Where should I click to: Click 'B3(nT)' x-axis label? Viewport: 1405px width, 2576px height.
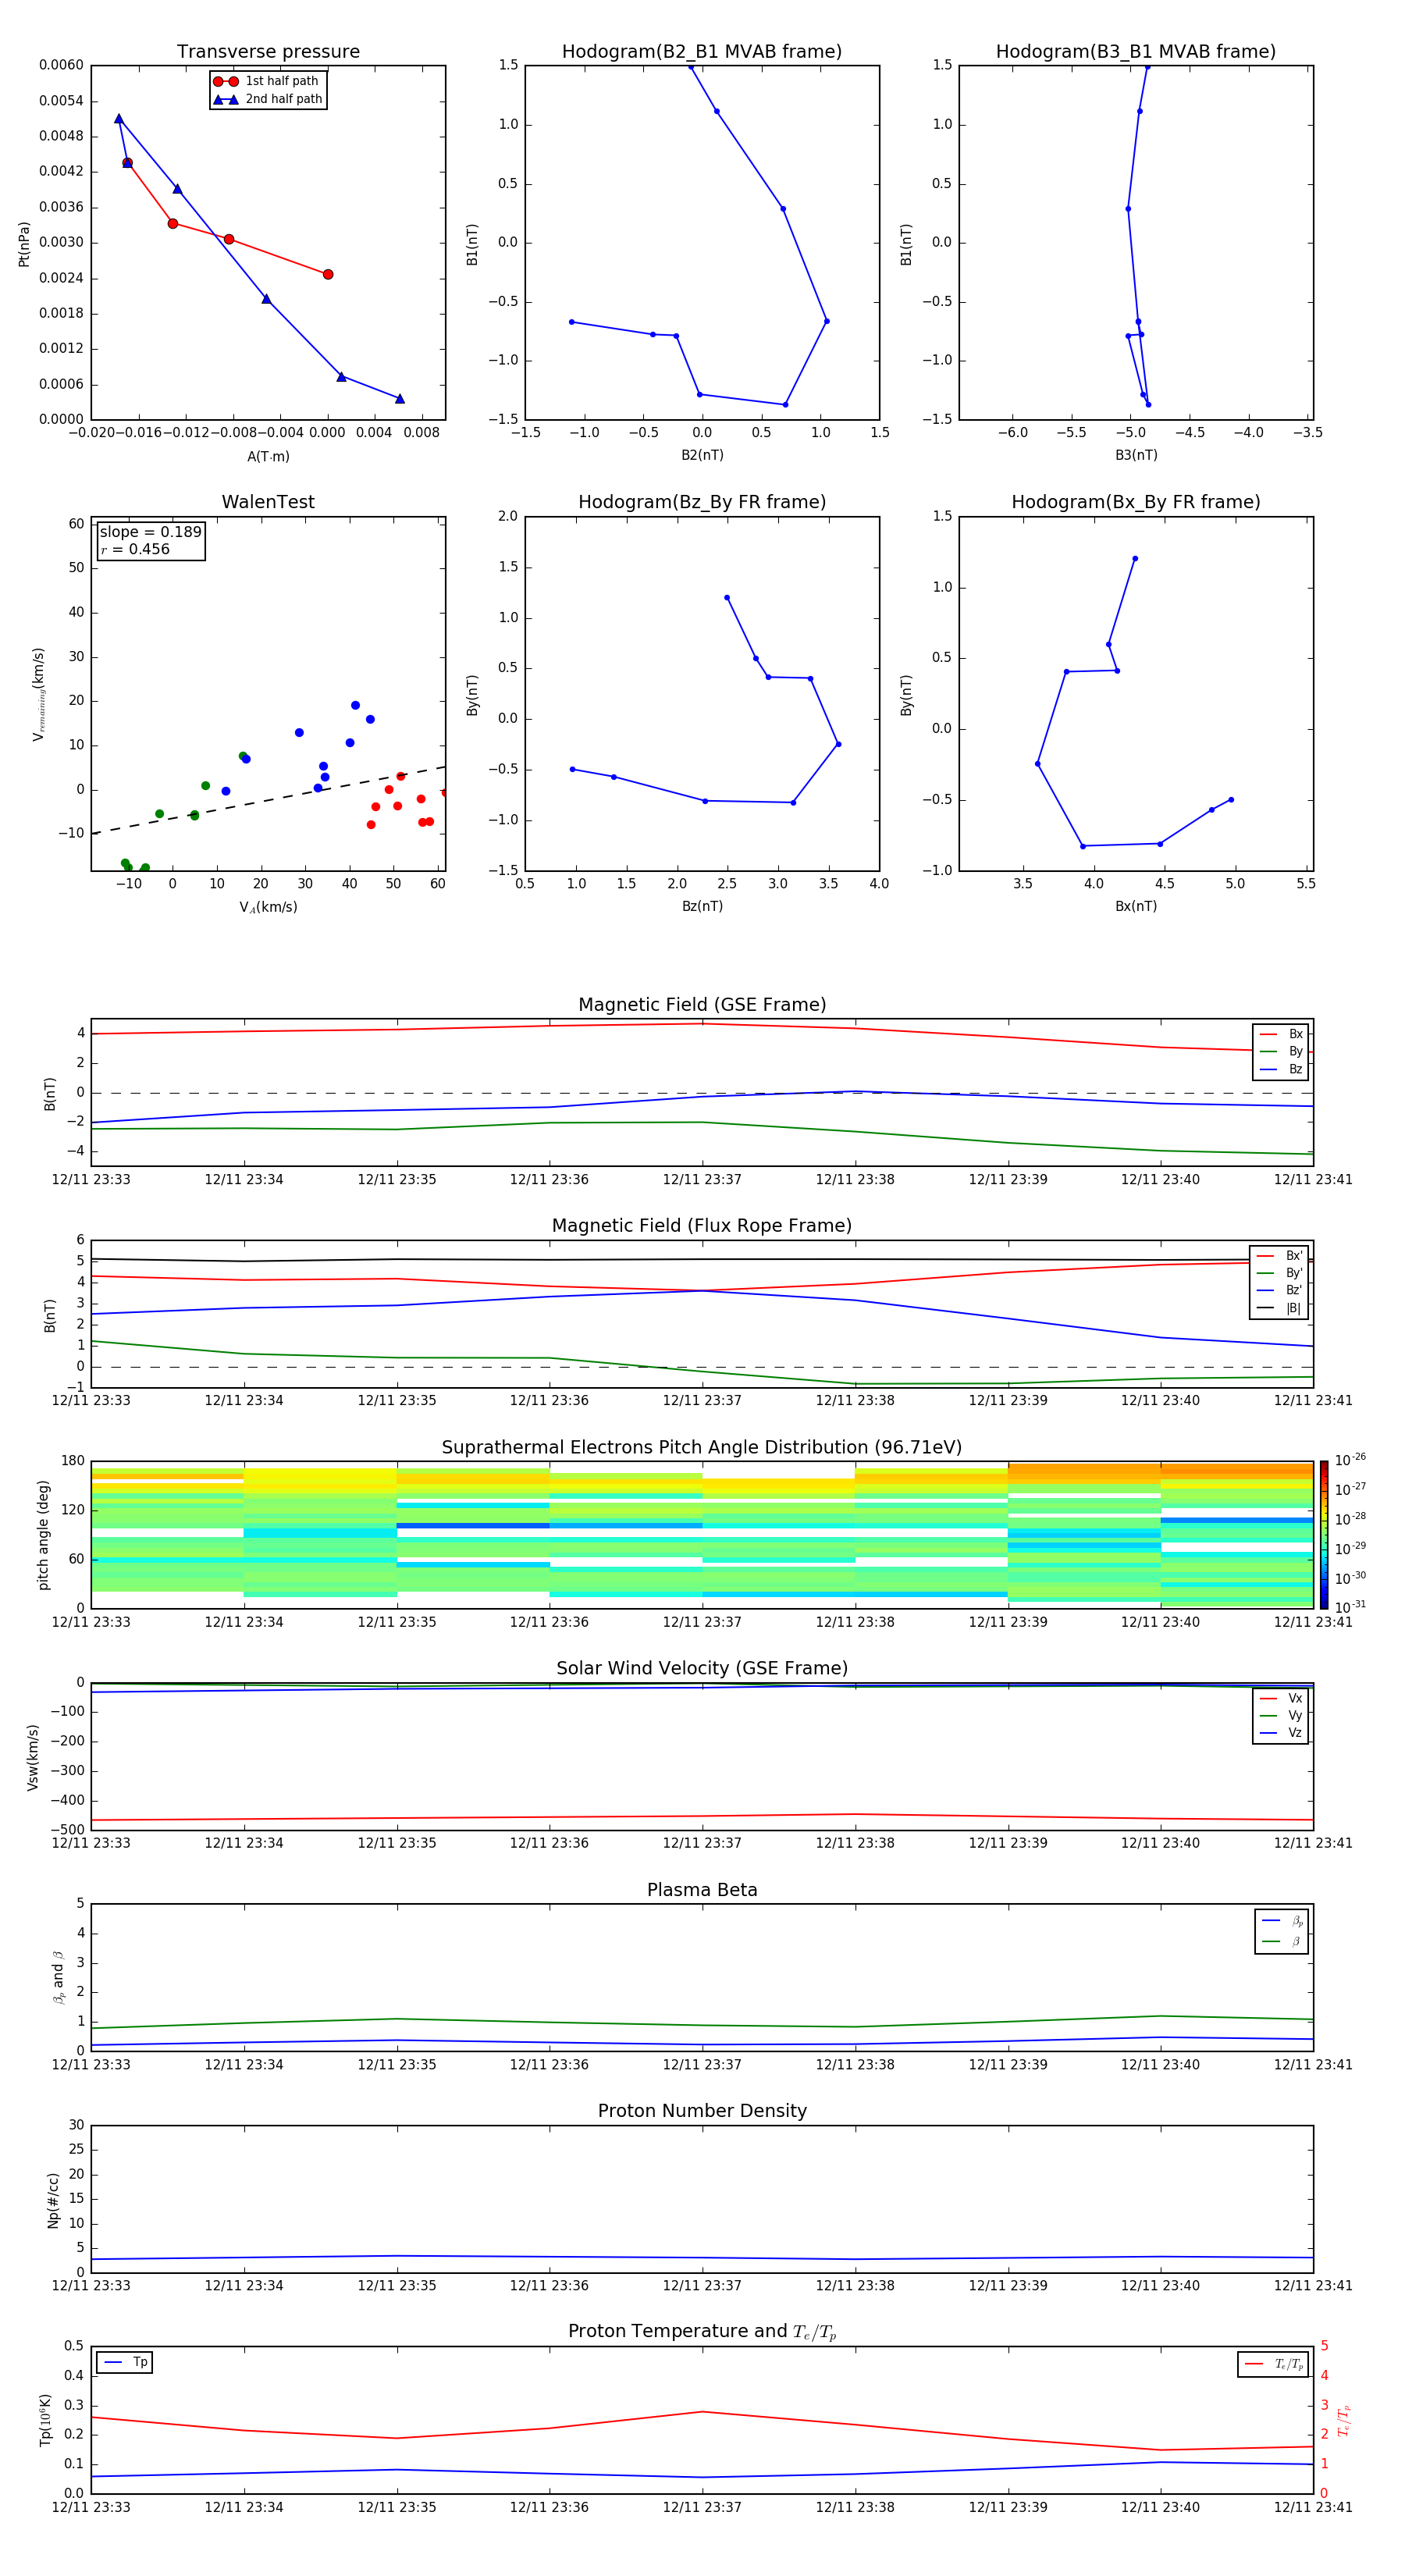(1136, 455)
